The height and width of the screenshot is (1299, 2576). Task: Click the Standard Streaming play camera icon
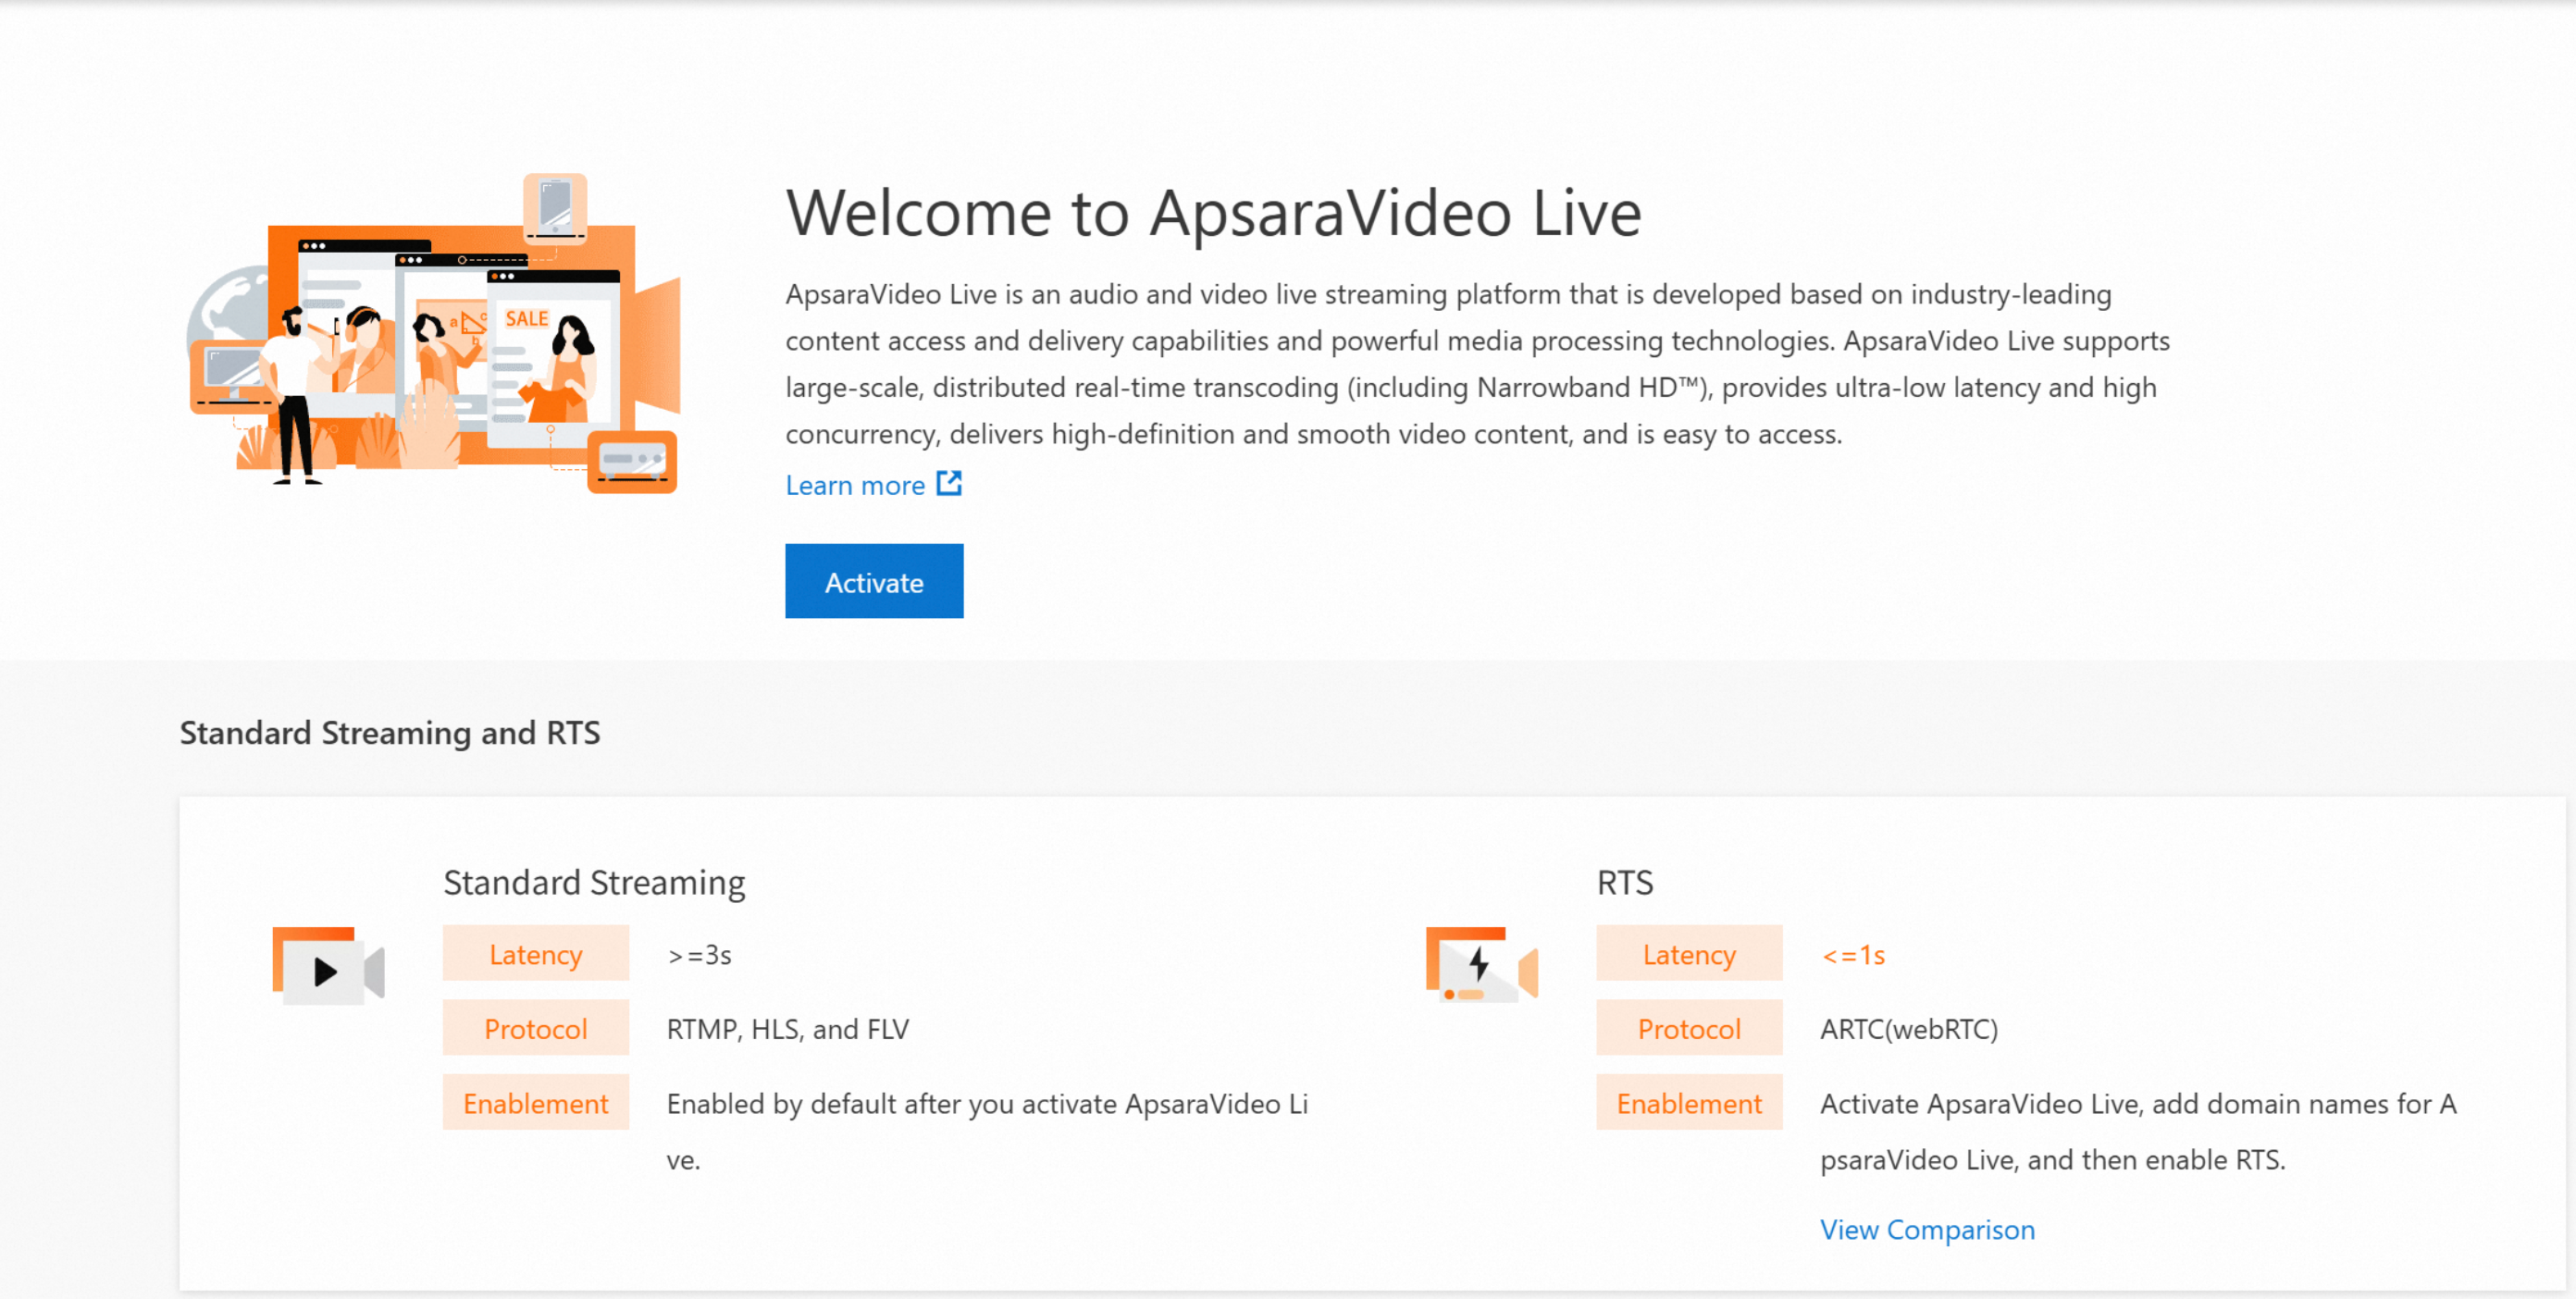[328, 966]
